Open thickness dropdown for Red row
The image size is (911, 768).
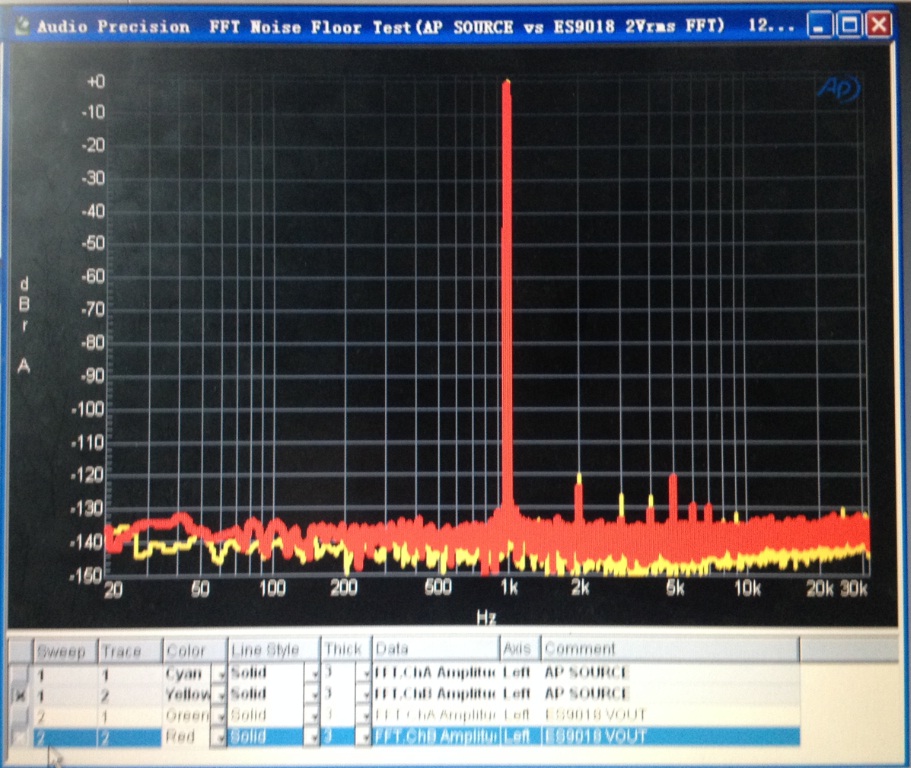coord(364,738)
